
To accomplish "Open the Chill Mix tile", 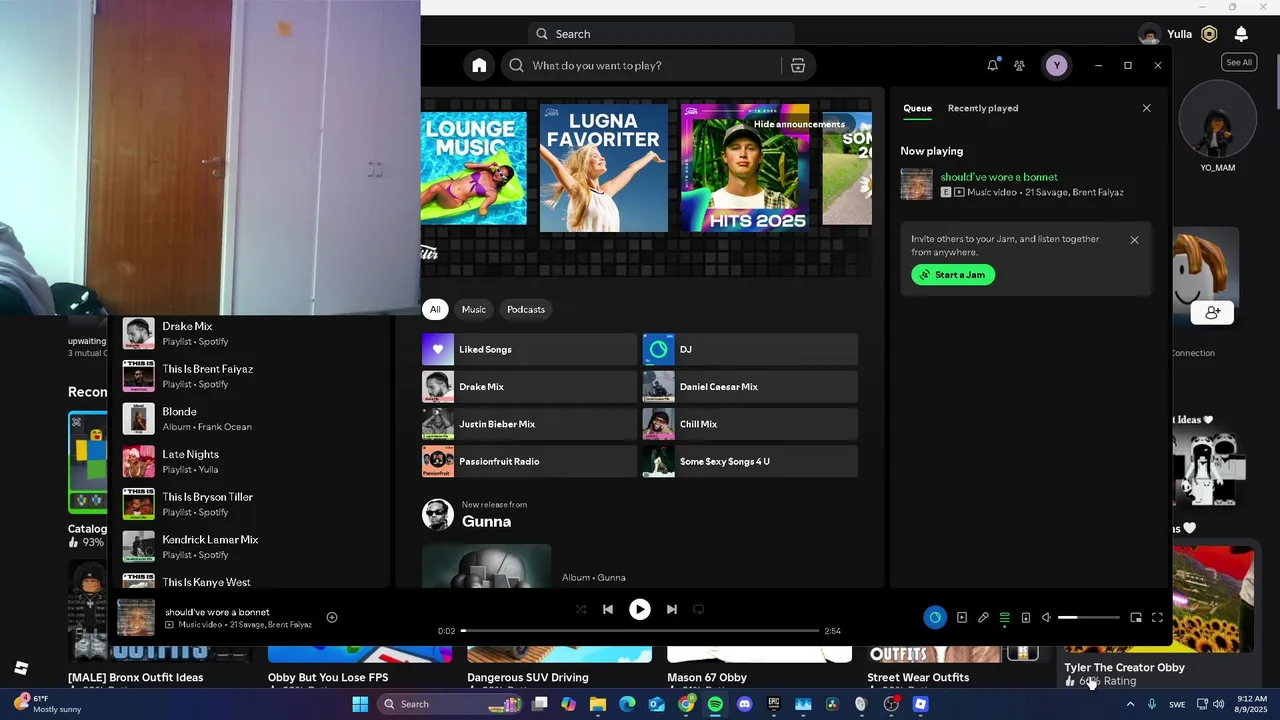I will pyautogui.click(x=750, y=424).
